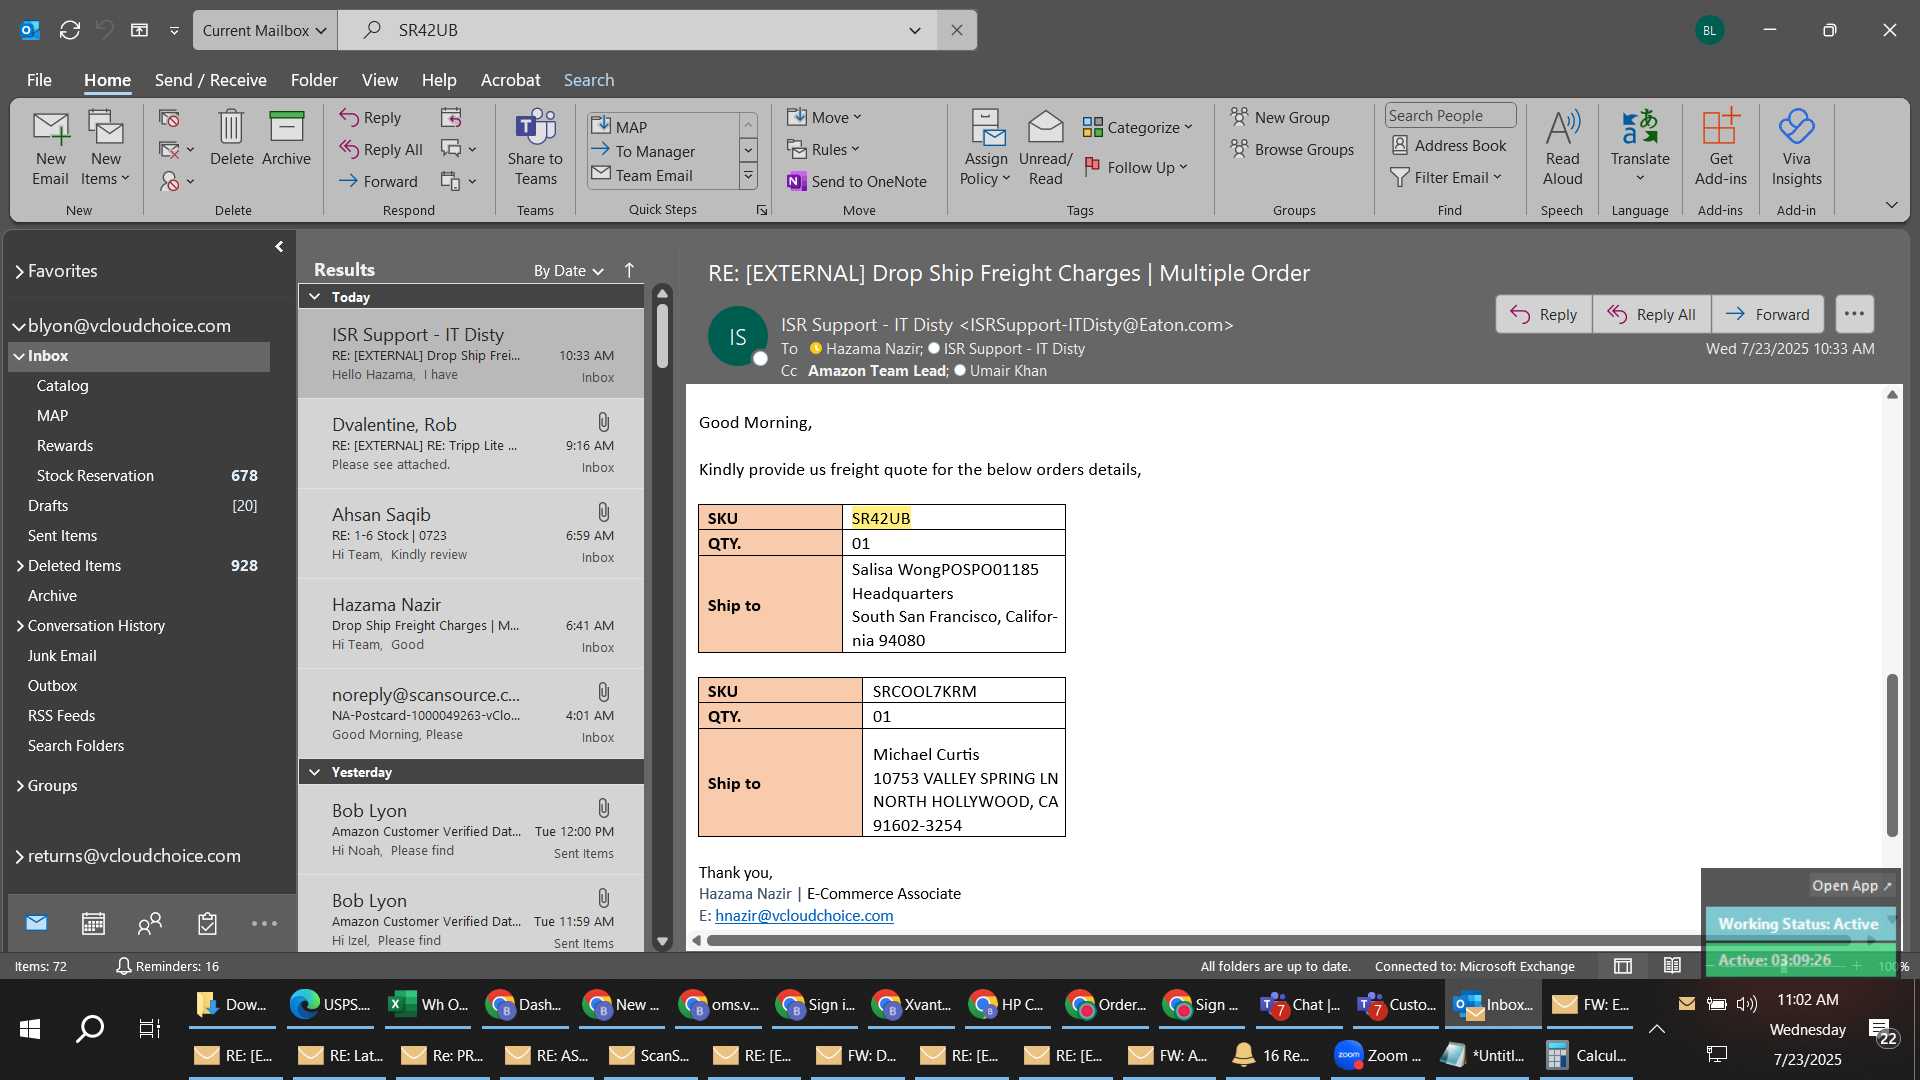1920x1080 pixels.
Task: Click the Ignore conversation icon
Action: click(169, 118)
